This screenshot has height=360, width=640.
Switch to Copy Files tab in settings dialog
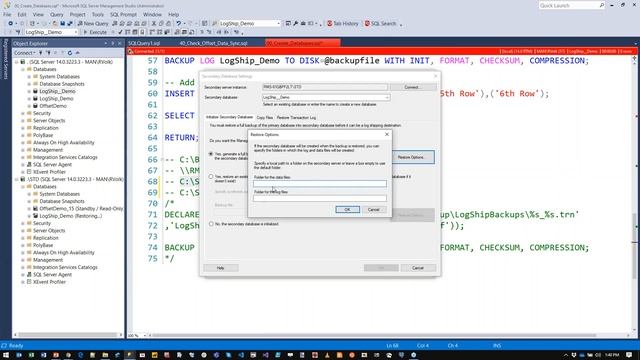264,118
